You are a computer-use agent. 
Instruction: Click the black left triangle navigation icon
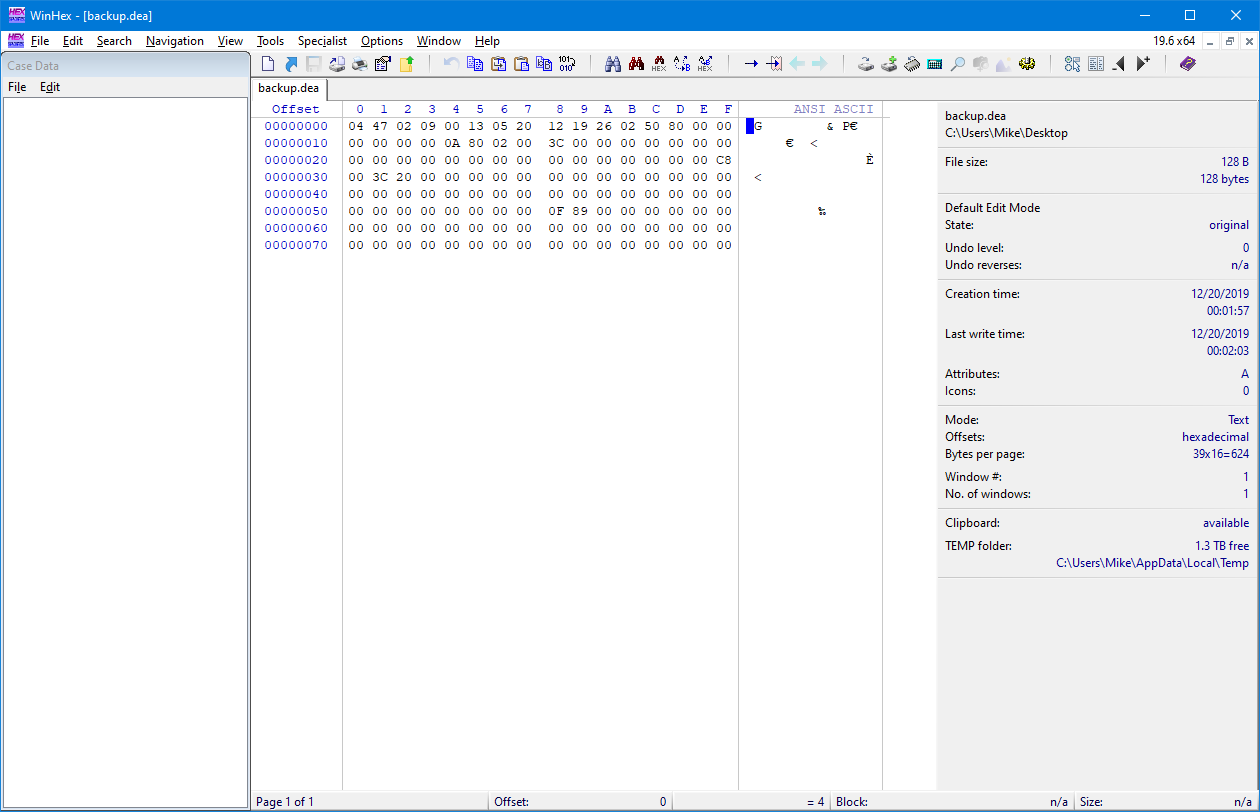(1119, 64)
